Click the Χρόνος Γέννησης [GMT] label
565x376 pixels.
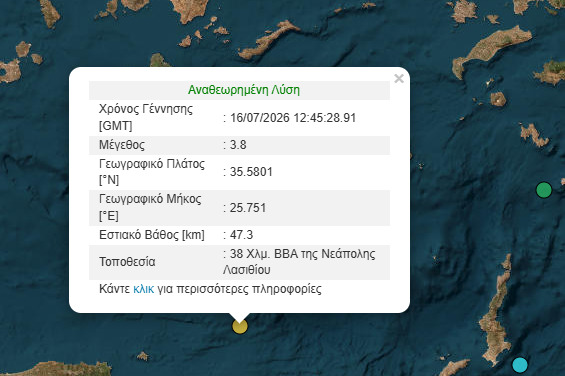(x=146, y=117)
